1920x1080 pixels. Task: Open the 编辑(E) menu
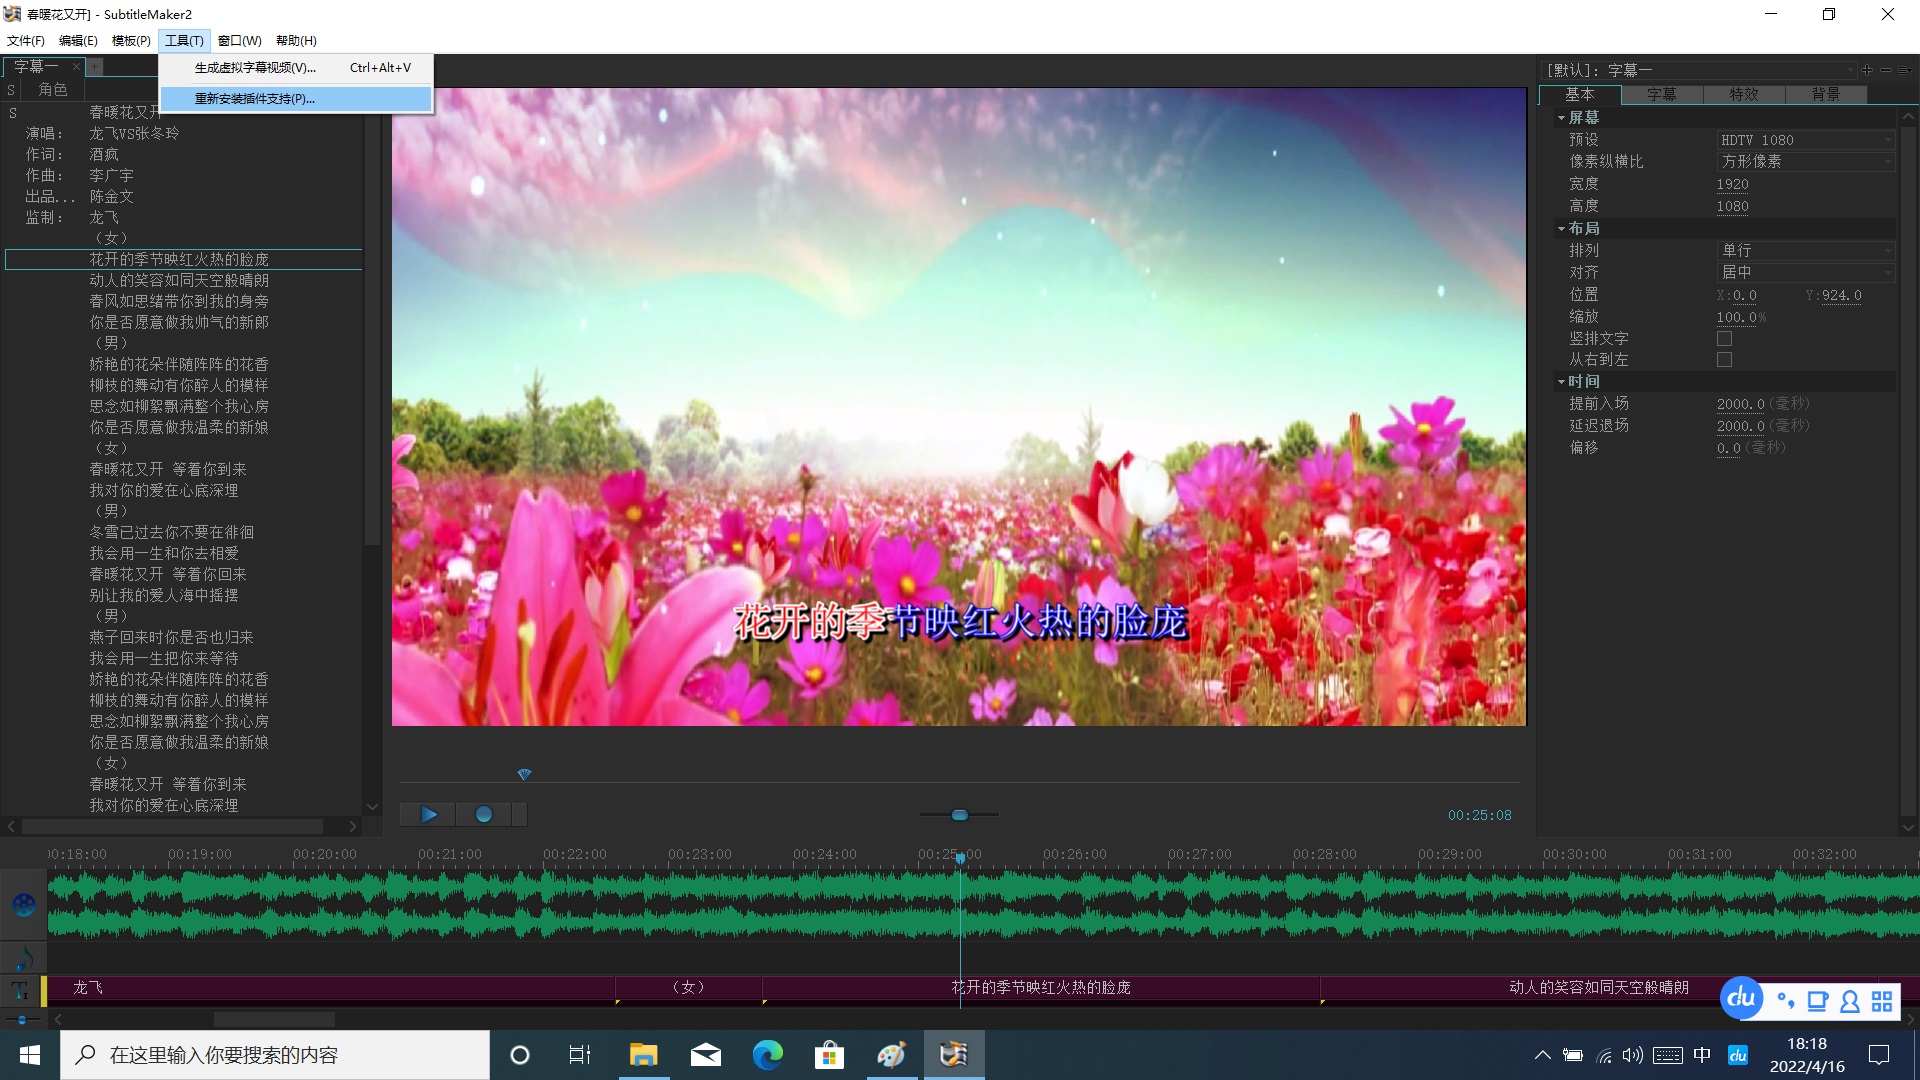point(78,41)
